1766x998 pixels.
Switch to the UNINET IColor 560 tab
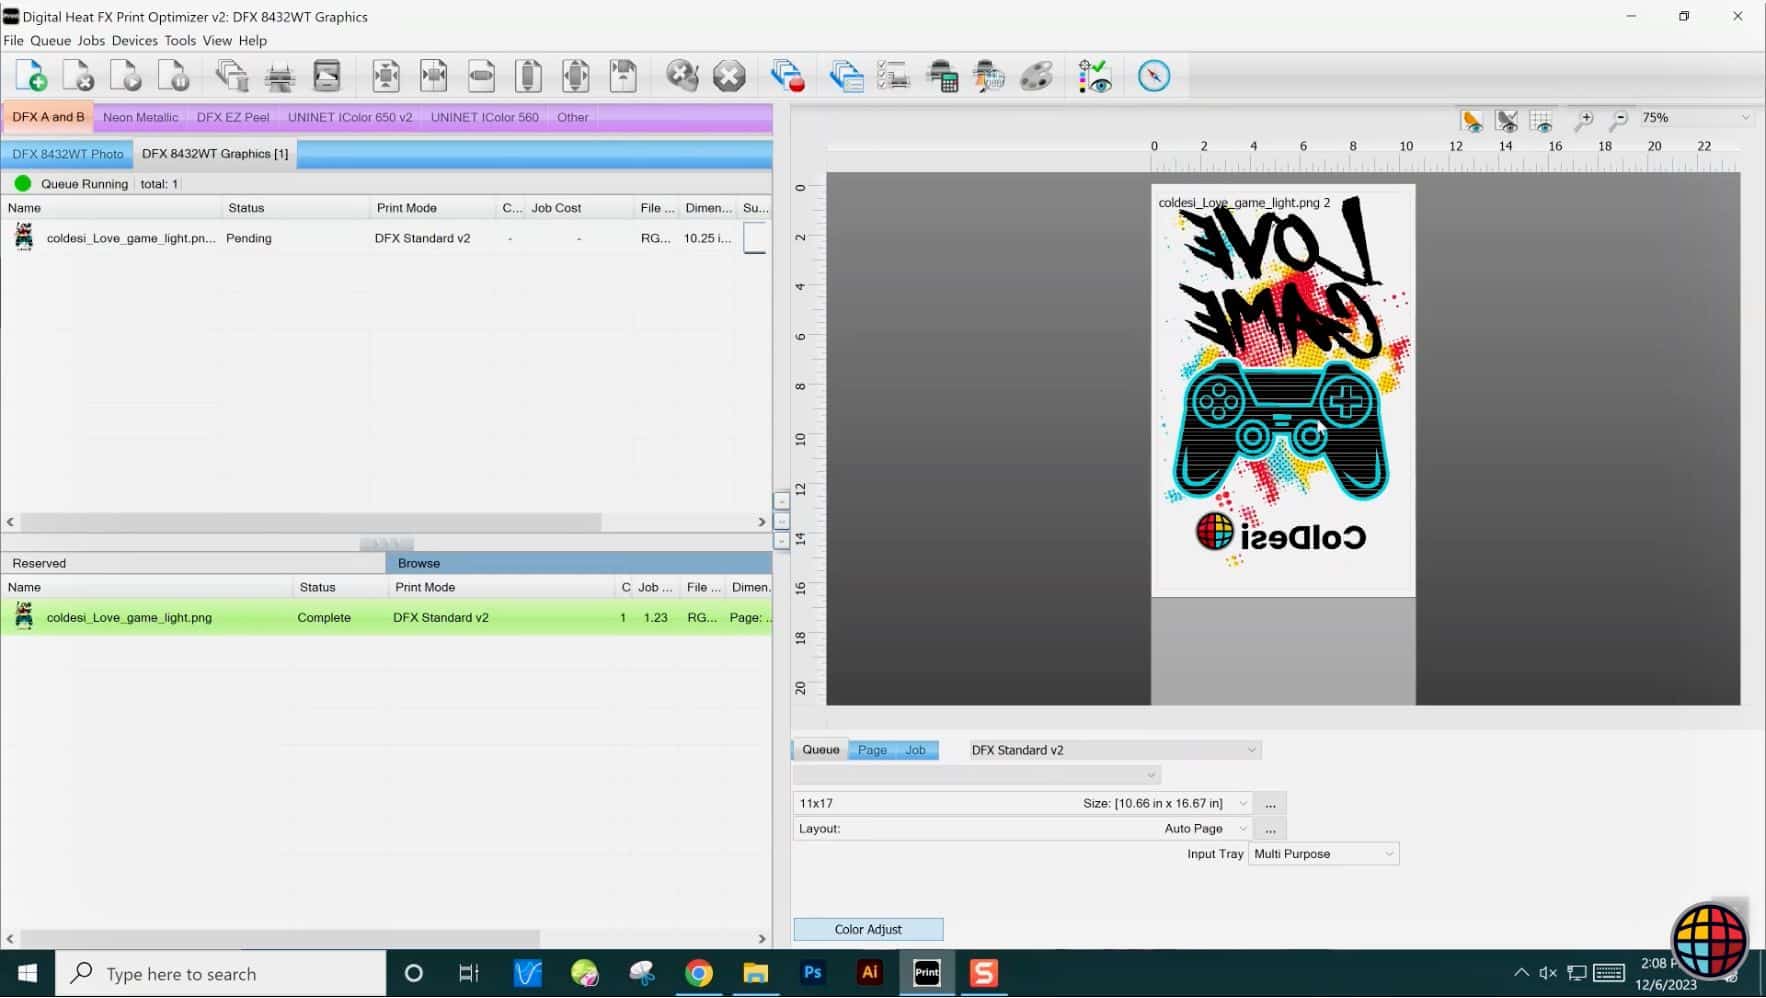click(484, 117)
